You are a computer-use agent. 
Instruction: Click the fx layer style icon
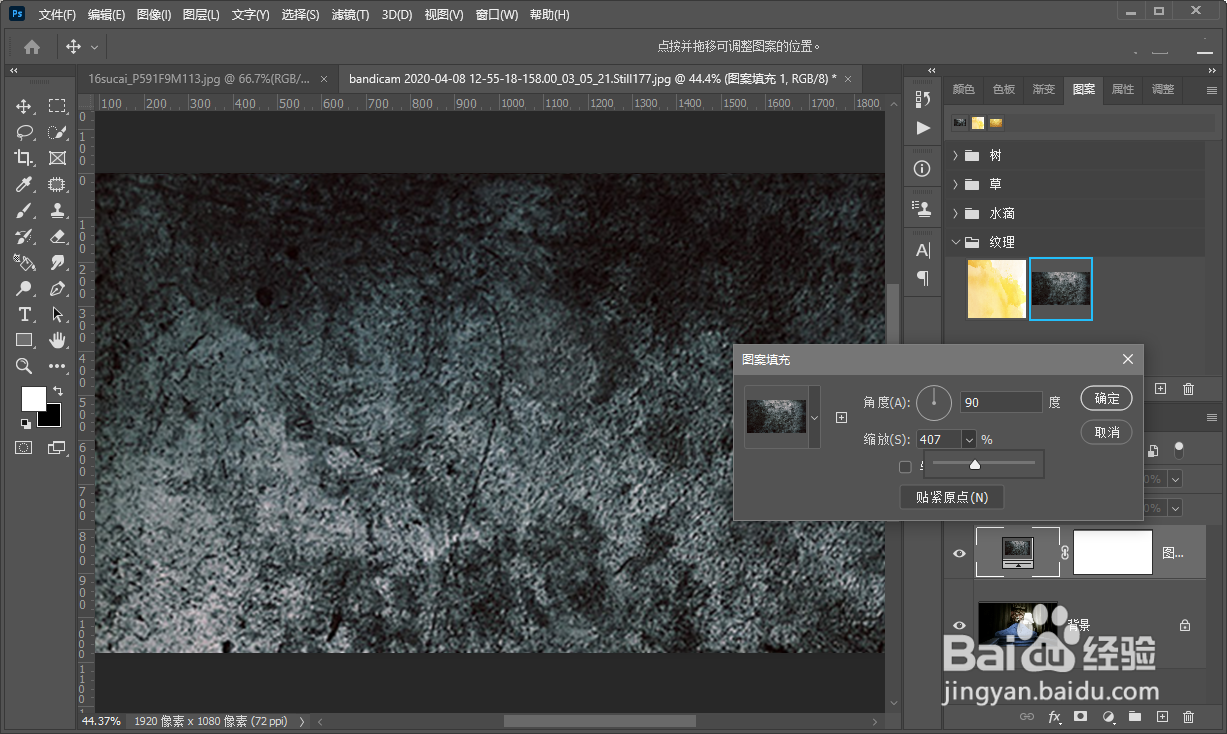click(1054, 717)
